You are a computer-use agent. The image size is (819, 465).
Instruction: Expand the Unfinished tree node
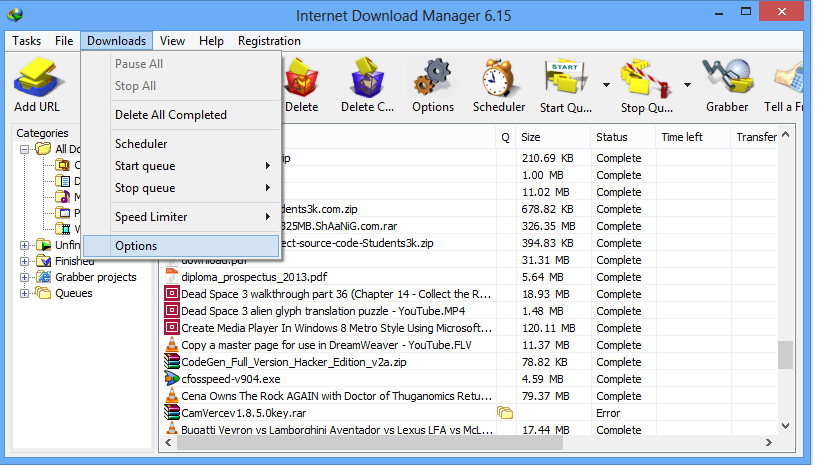[x=24, y=245]
